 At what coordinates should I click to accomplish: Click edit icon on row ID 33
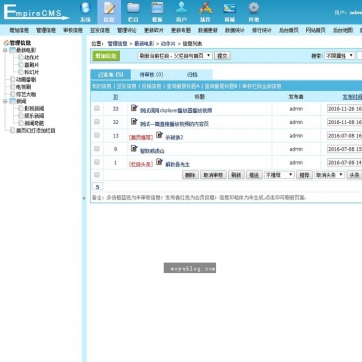coord(134,108)
